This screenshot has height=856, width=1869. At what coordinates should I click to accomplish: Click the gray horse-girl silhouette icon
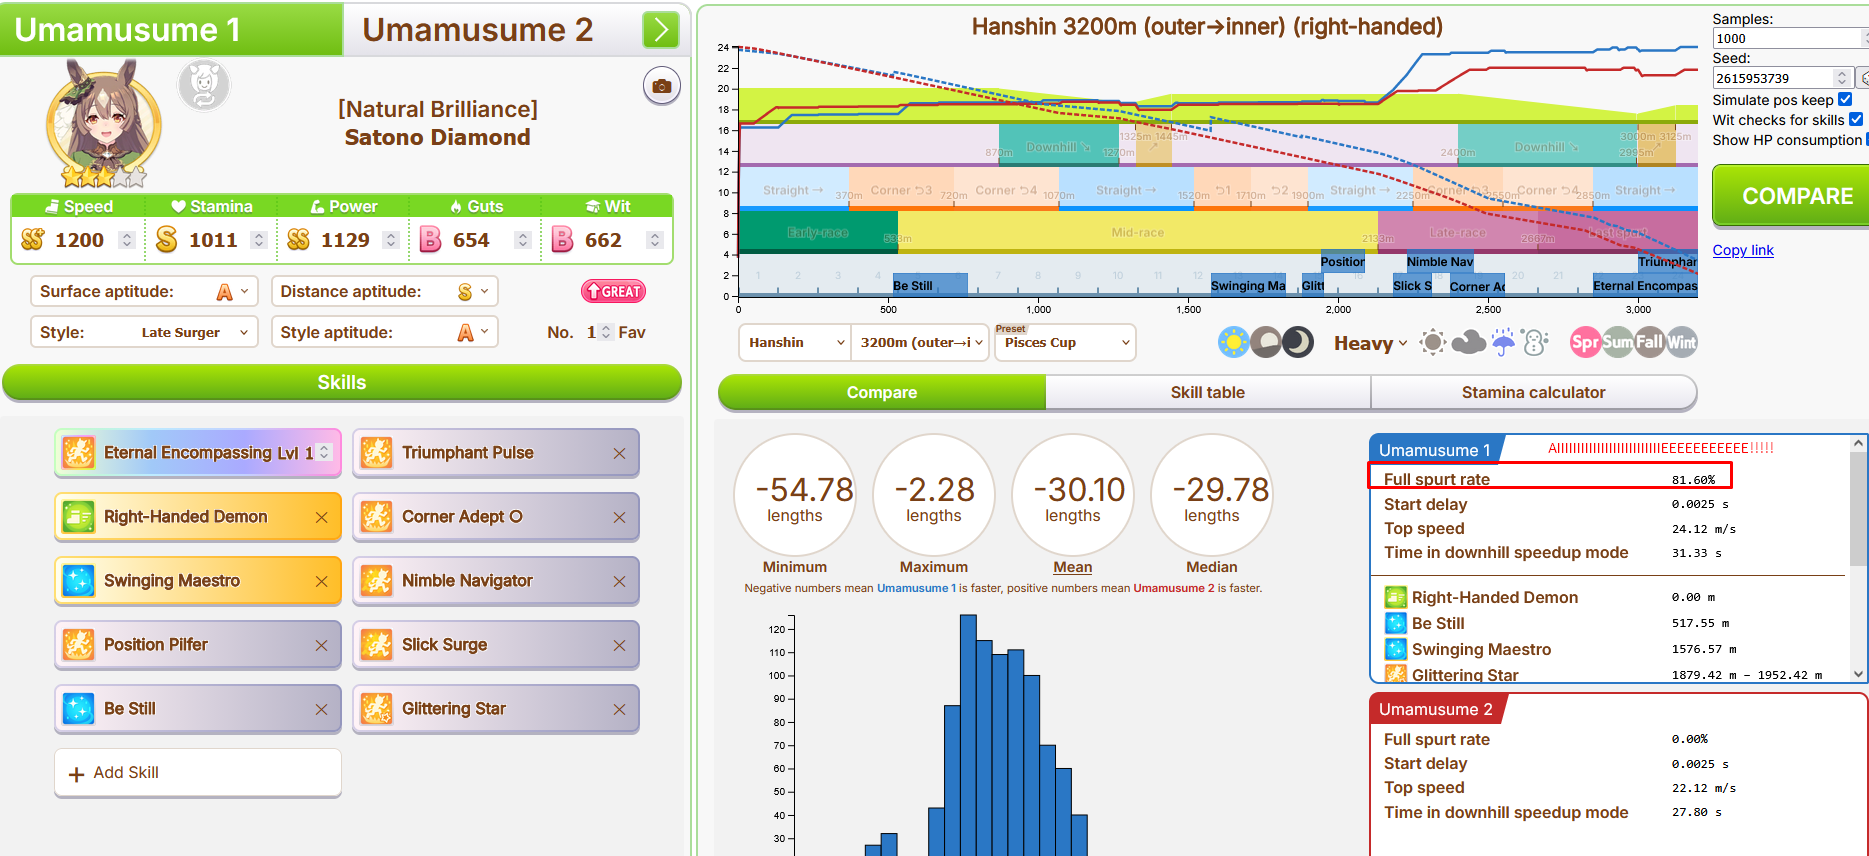tap(204, 85)
